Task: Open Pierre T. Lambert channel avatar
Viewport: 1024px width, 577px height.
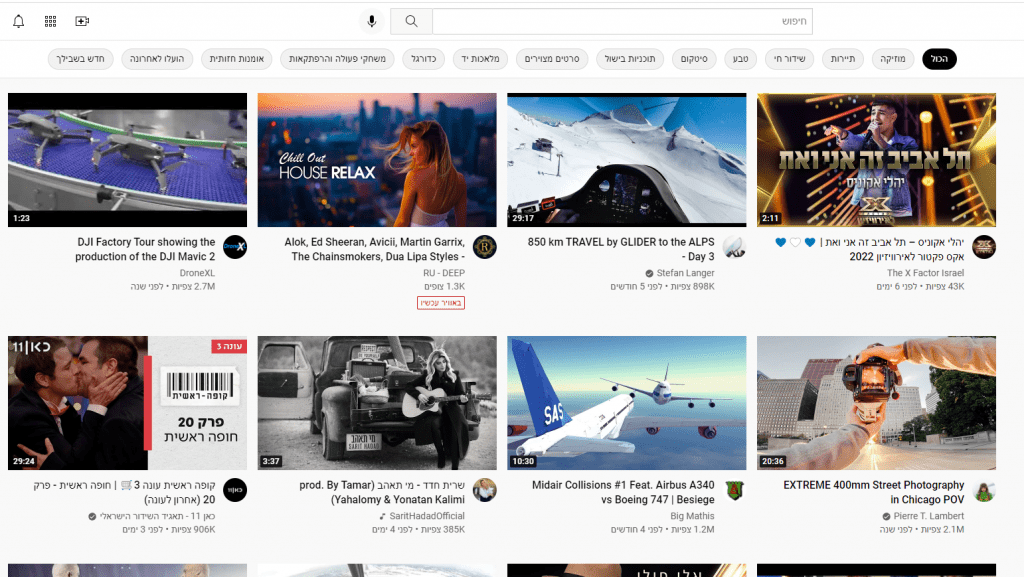Action: tap(983, 490)
